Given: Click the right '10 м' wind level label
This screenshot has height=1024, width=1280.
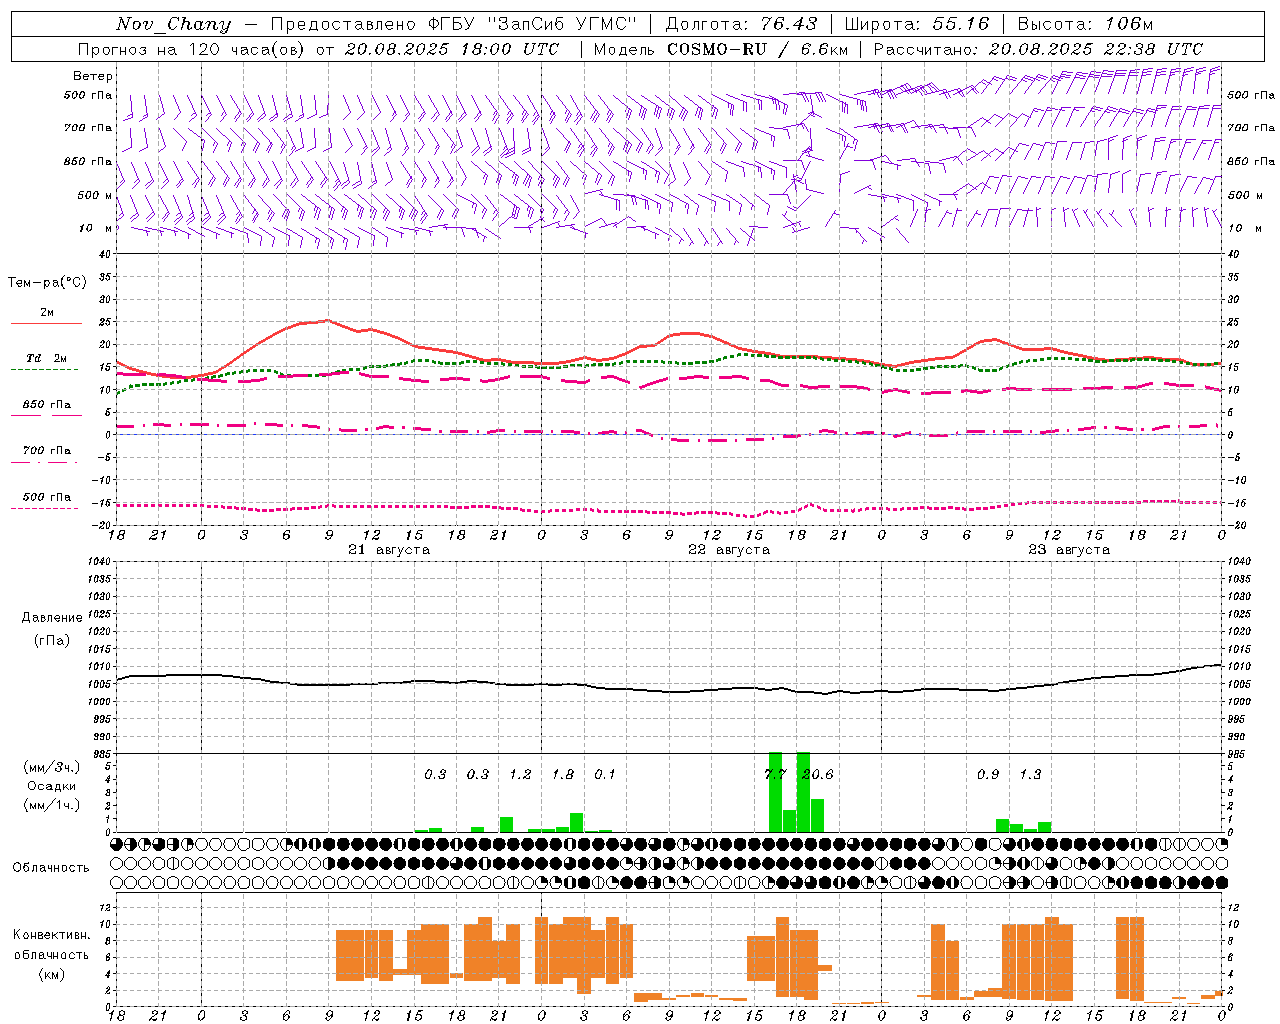Looking at the screenshot, I should [1244, 228].
